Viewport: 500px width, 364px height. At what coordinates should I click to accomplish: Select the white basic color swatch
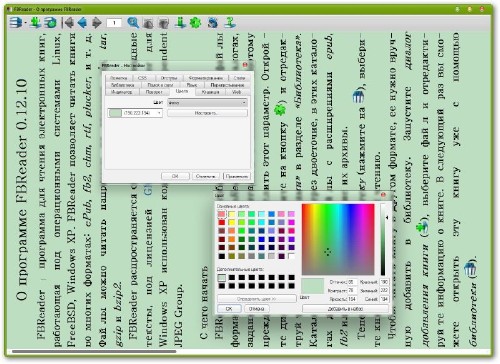point(291,256)
